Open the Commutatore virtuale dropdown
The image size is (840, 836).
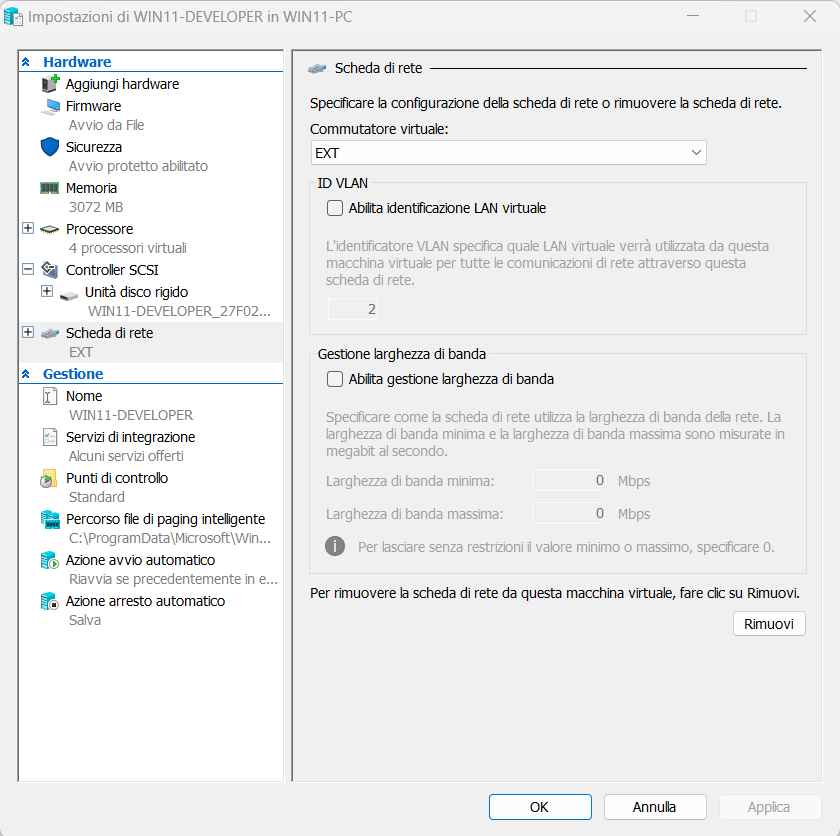508,153
